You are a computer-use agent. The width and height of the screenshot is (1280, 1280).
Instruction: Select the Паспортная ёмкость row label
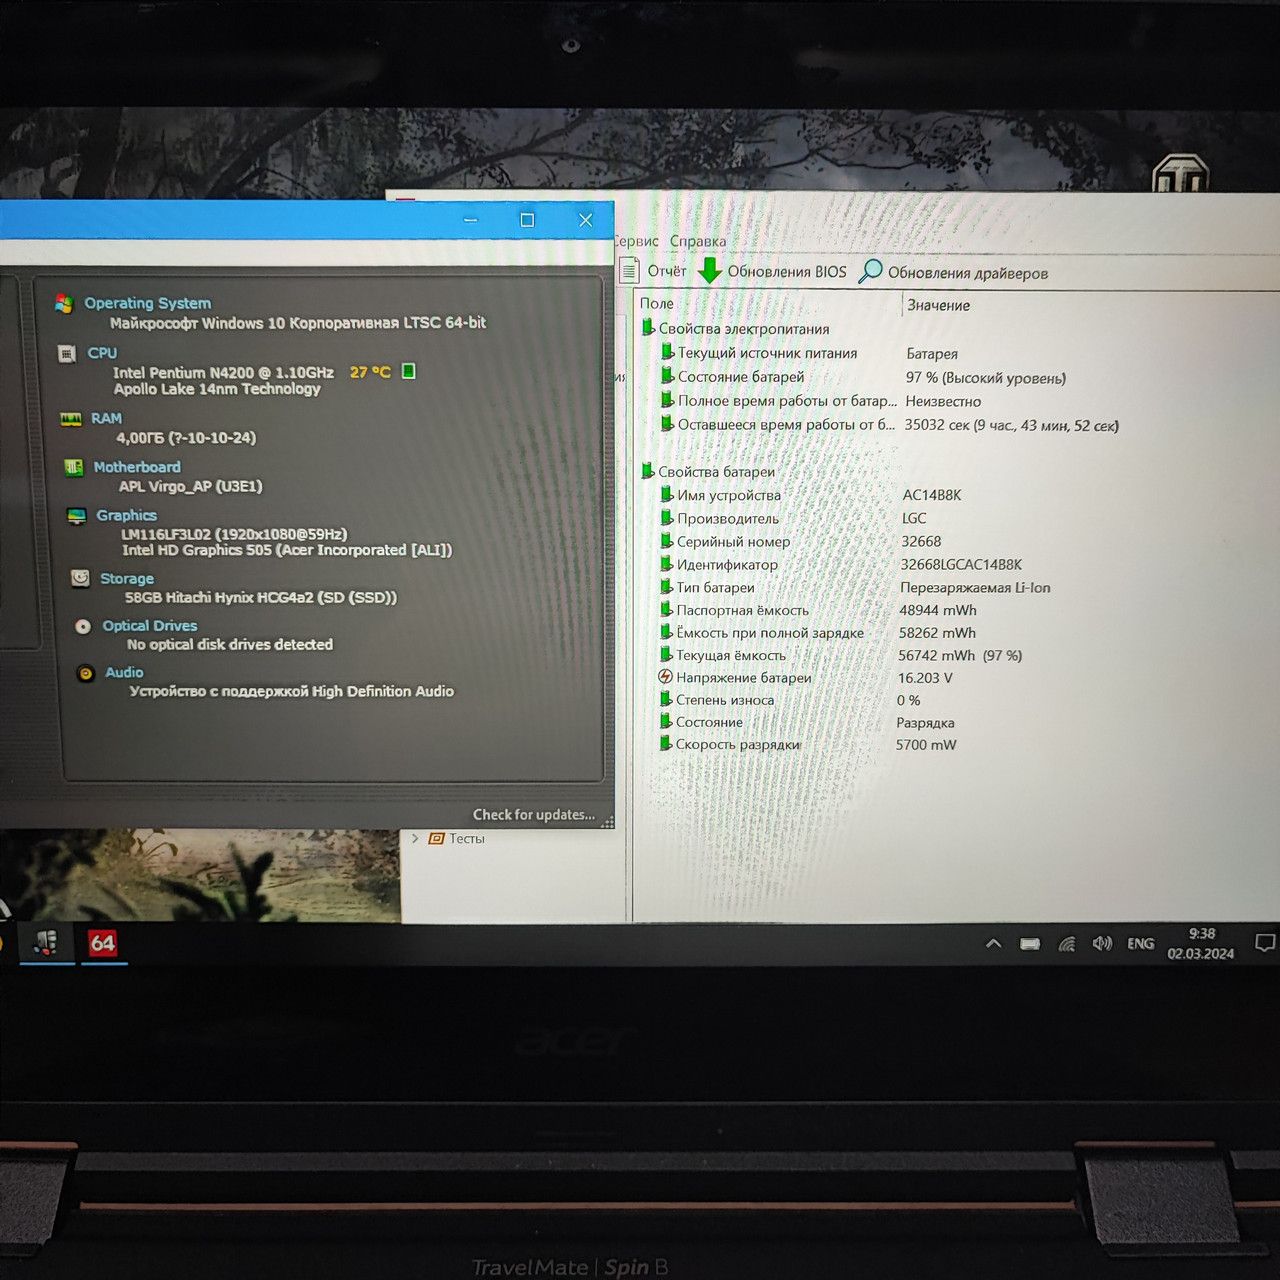point(742,610)
